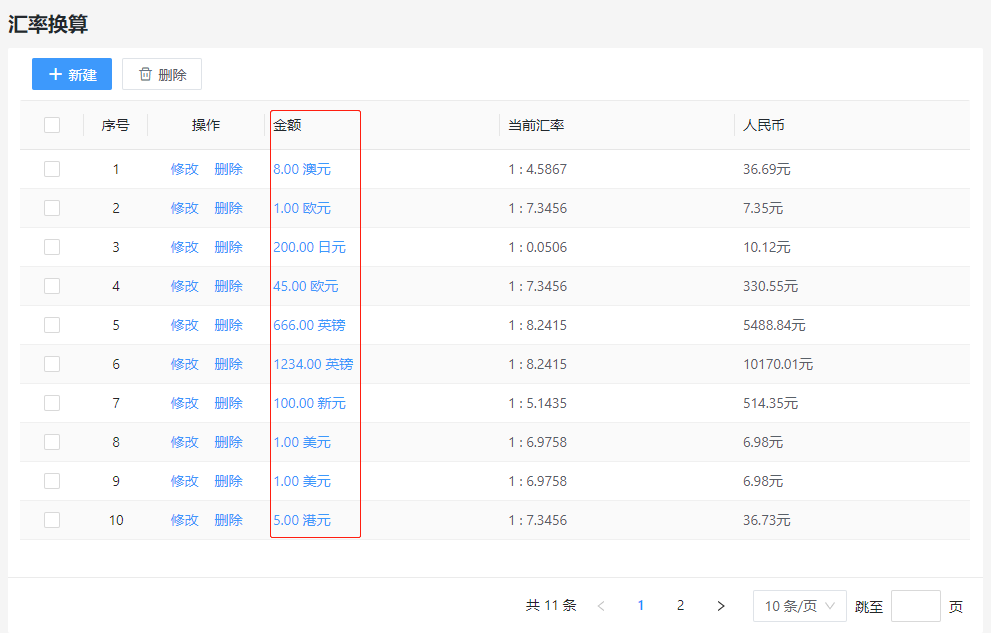Open the 10 条/页 page size dropdown
Screen dimensions: 991x633
click(799, 606)
